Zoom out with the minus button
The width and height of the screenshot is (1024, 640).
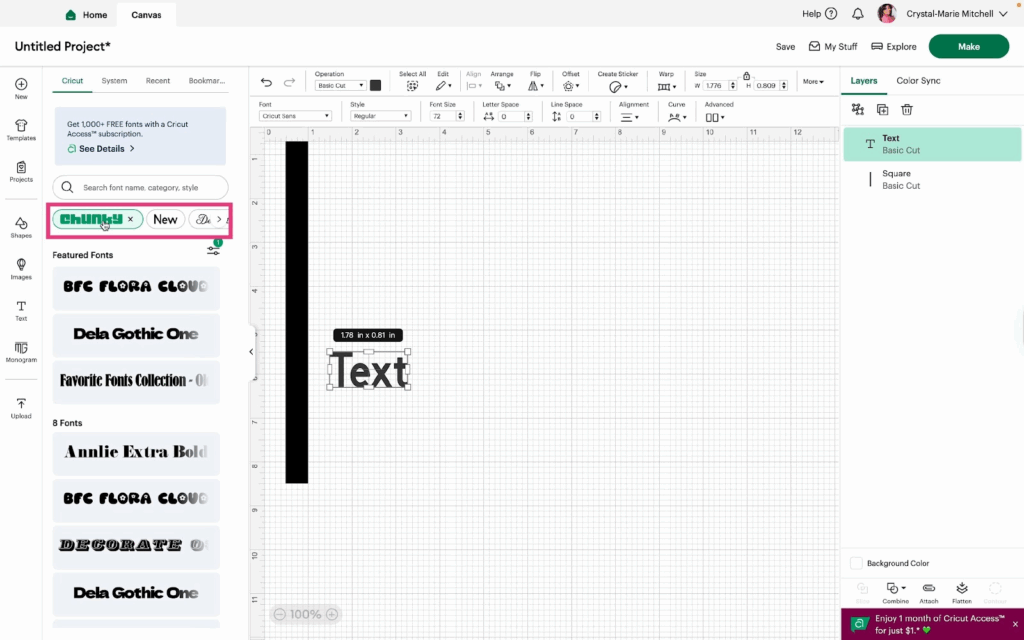(280, 614)
